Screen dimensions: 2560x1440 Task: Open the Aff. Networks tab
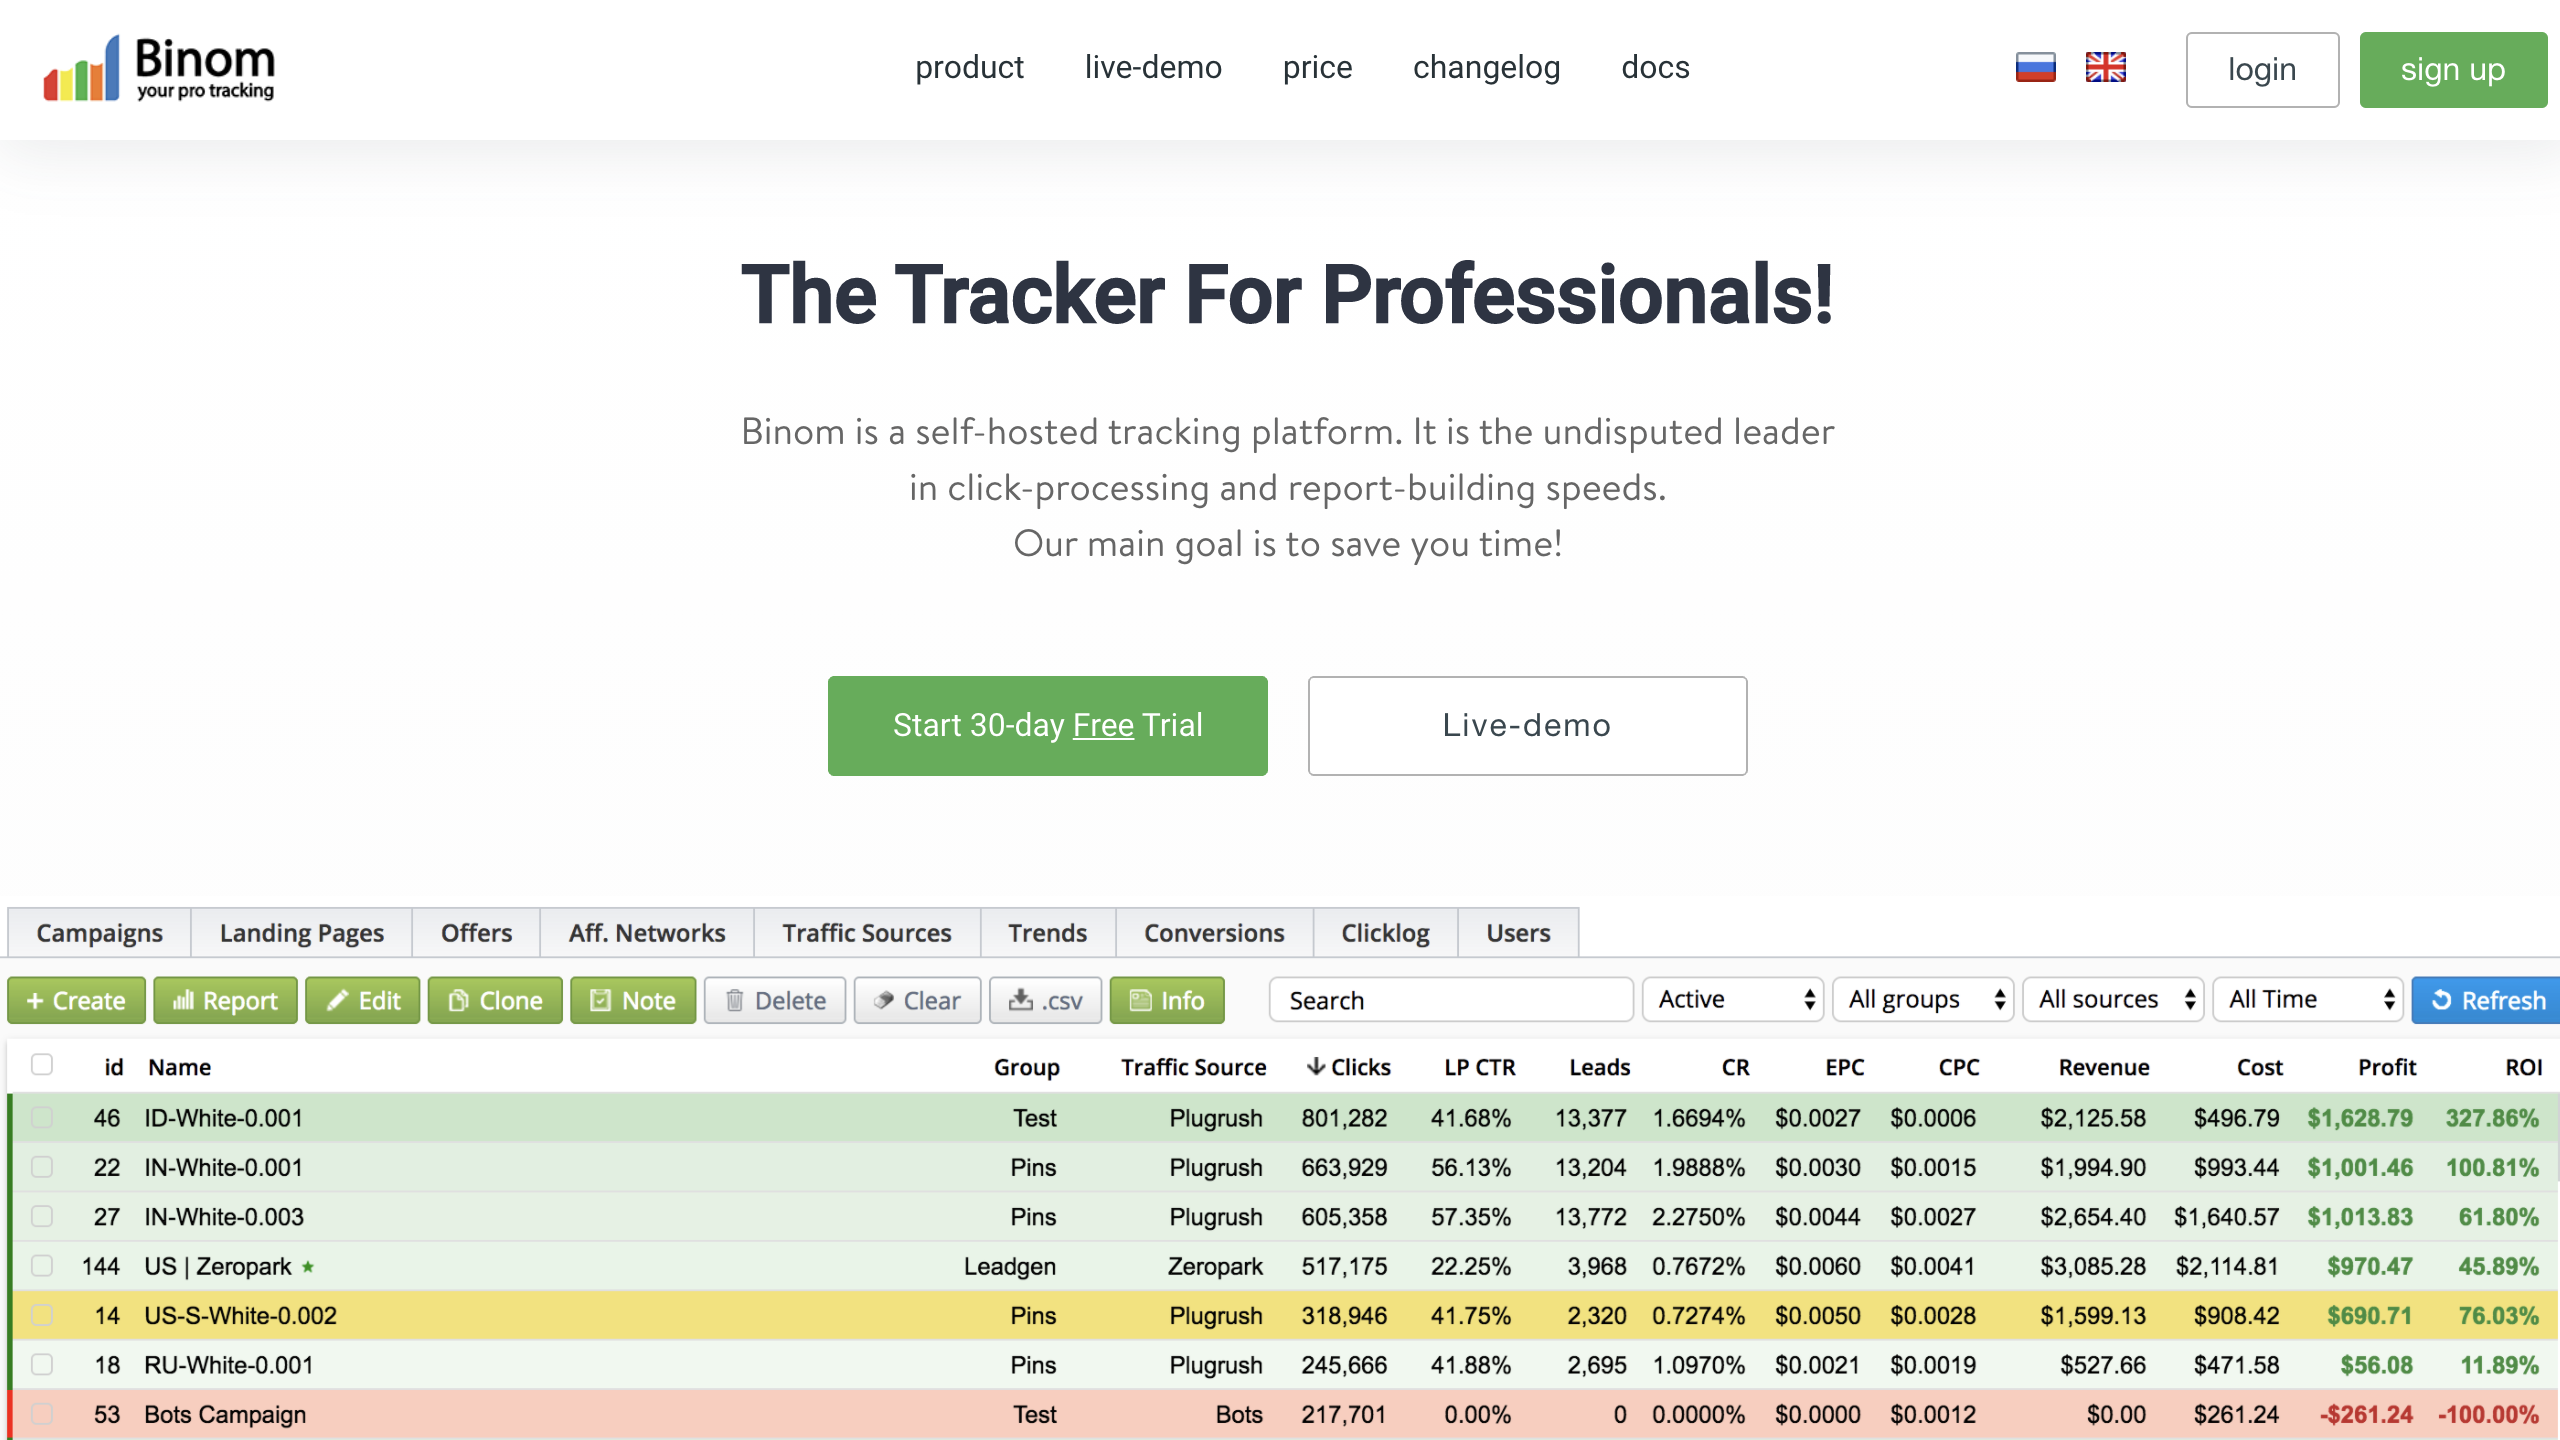point(647,933)
